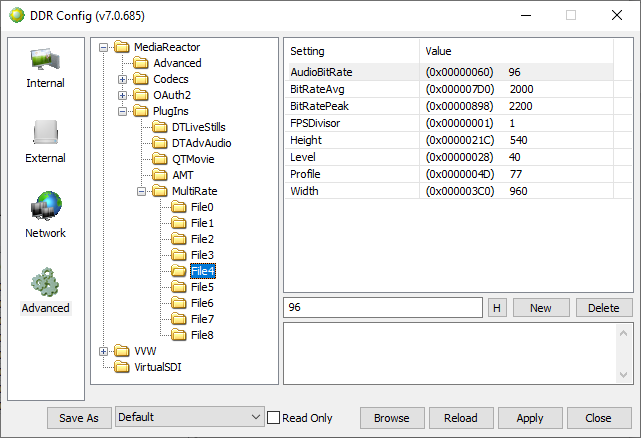
Task: Click the Close button at bottom
Action: tap(598, 418)
